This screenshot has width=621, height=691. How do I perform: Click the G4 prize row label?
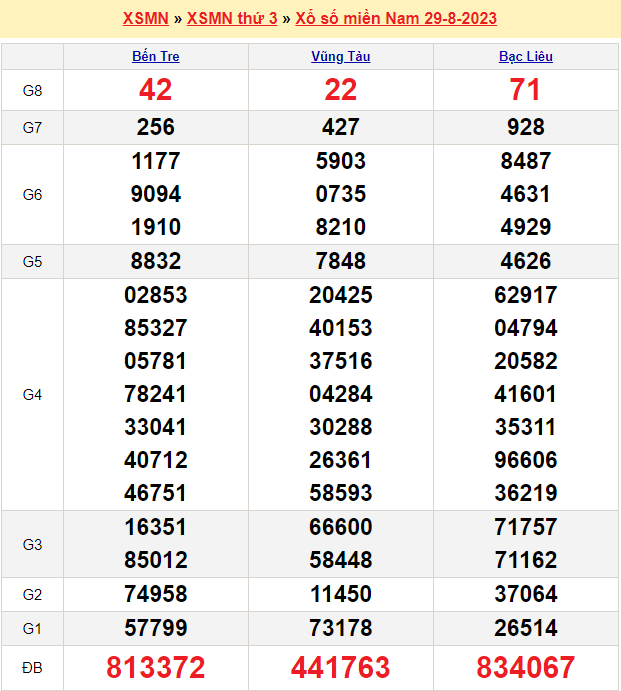pyautogui.click(x=32, y=395)
